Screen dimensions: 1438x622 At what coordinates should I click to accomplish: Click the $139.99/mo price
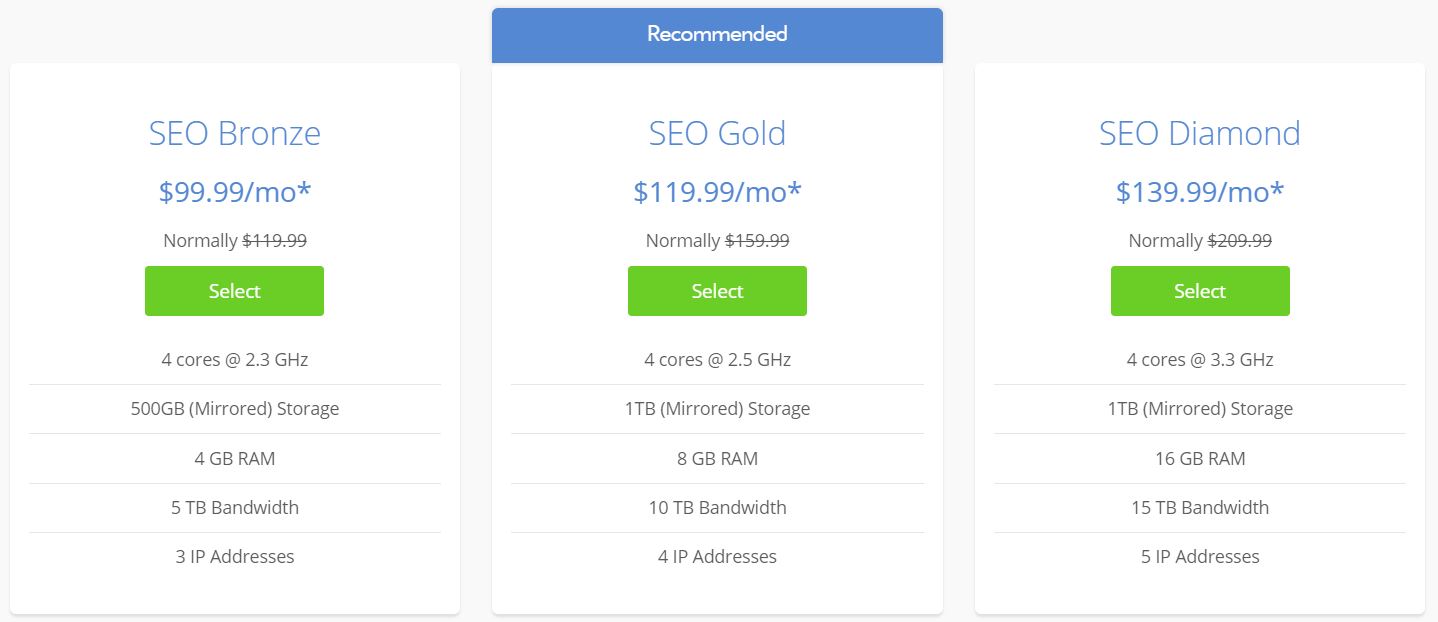click(x=1200, y=191)
